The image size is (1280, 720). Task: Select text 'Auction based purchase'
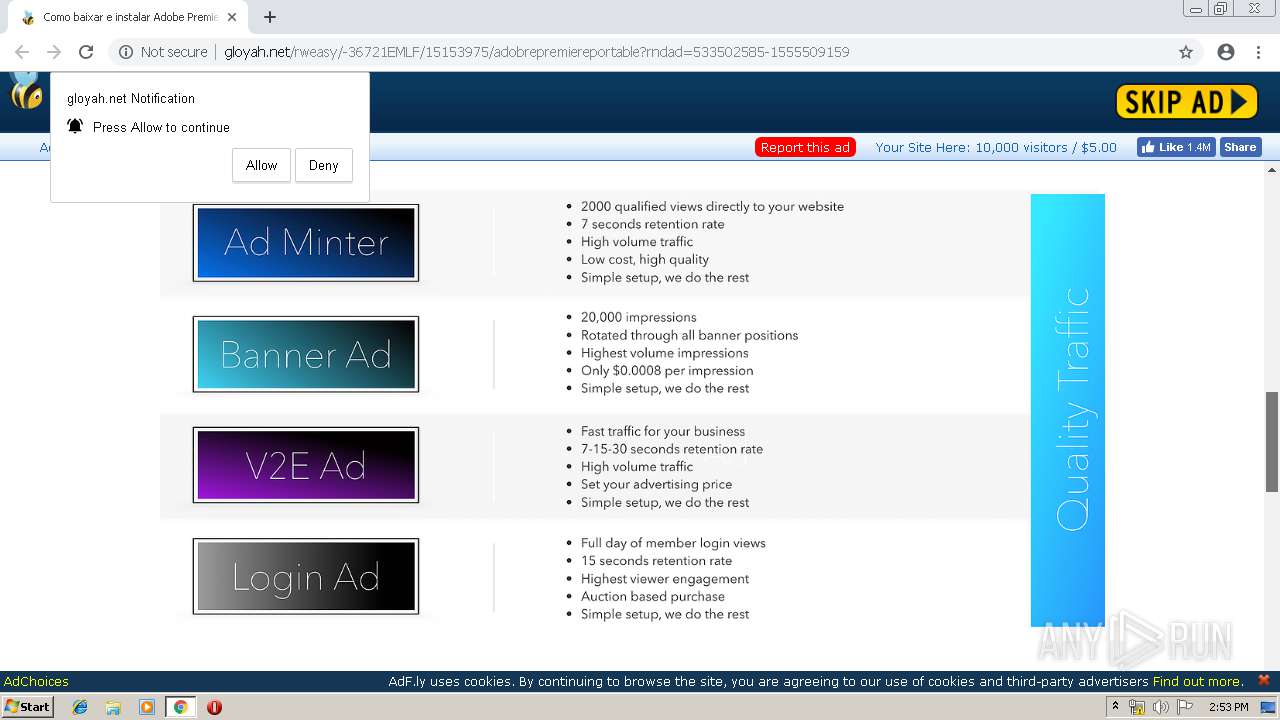tap(653, 596)
